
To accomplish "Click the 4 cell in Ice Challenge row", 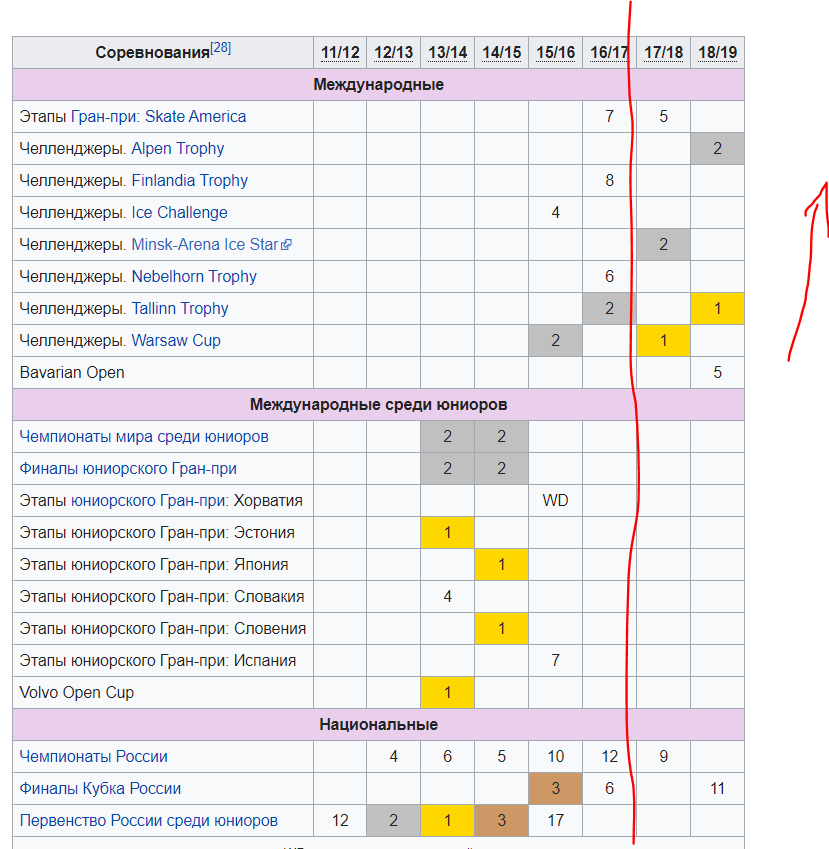I will (x=556, y=212).
